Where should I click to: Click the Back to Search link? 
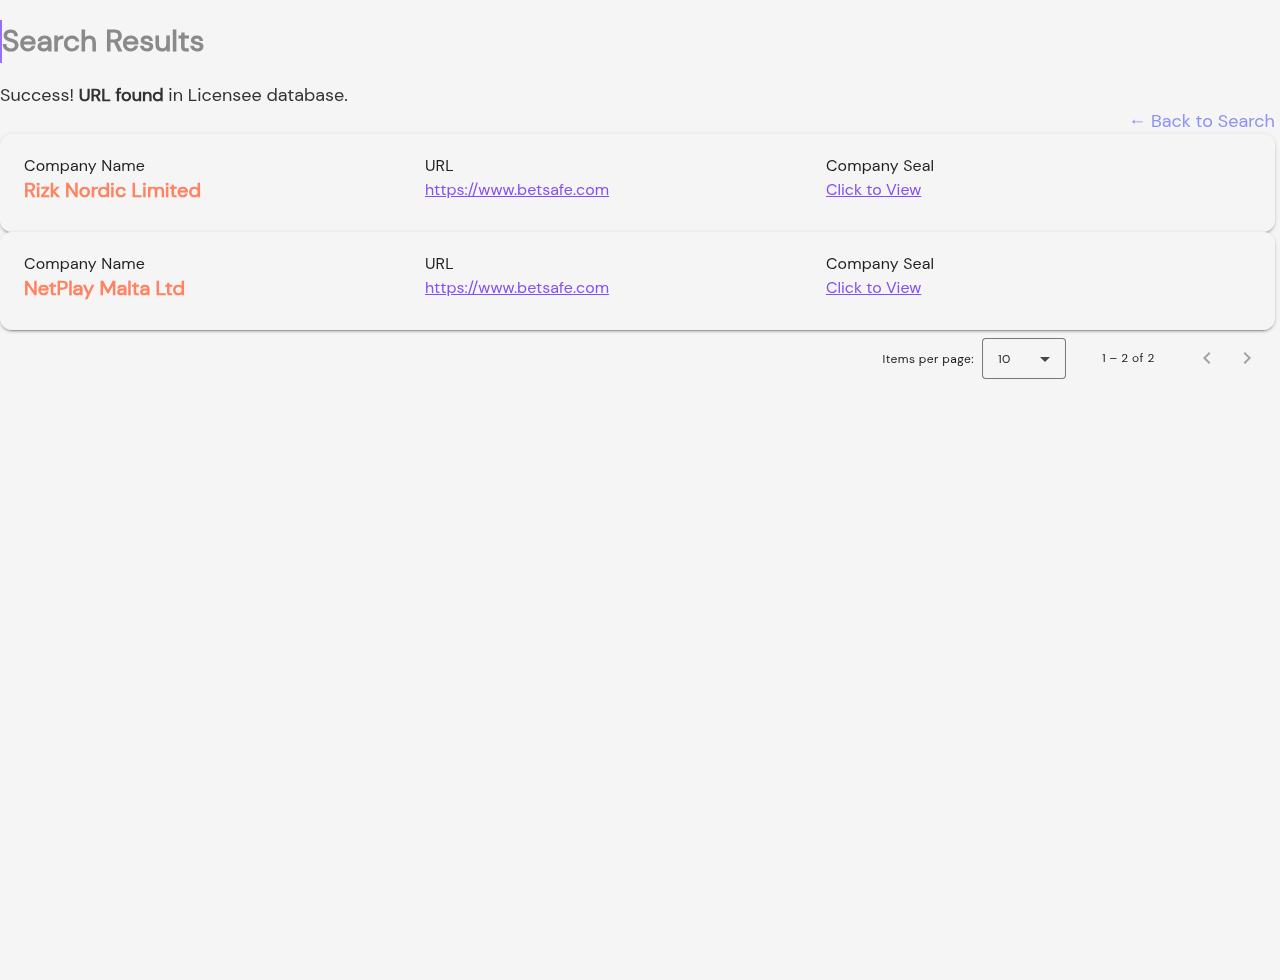(x=1202, y=121)
